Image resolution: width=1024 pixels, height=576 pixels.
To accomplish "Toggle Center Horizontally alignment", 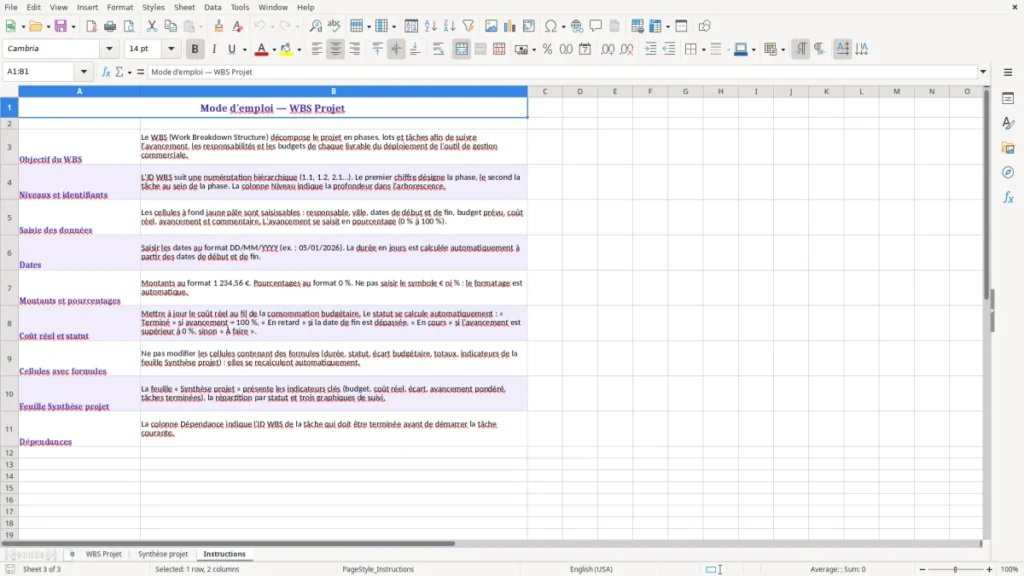I will [336, 49].
